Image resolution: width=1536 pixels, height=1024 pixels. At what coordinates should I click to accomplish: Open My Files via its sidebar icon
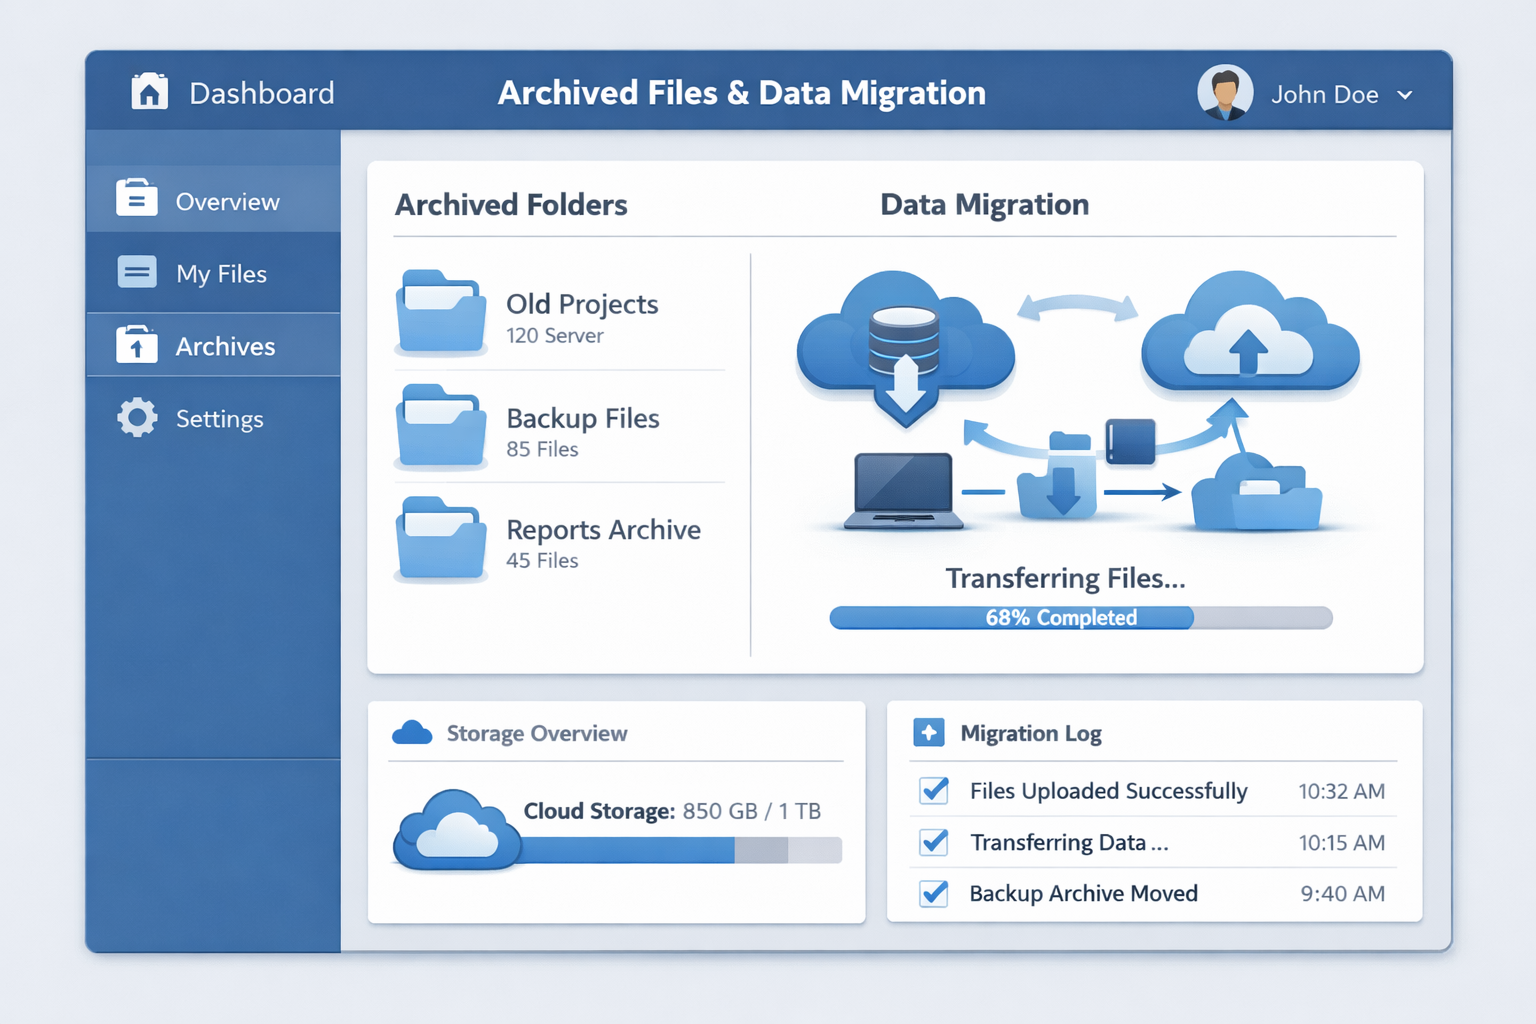tap(137, 272)
